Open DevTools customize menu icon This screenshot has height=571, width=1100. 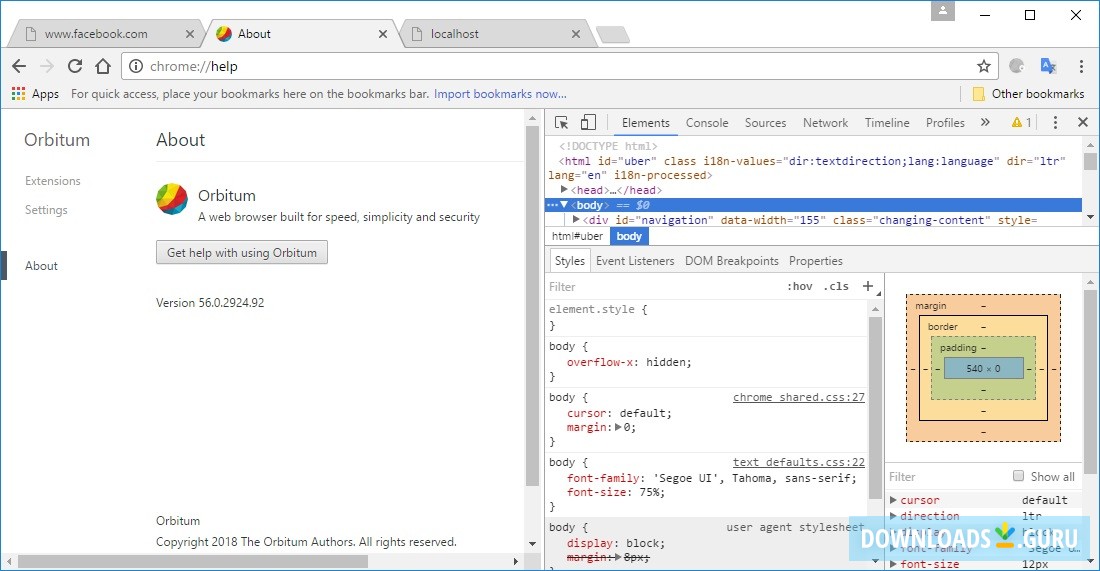click(1055, 123)
